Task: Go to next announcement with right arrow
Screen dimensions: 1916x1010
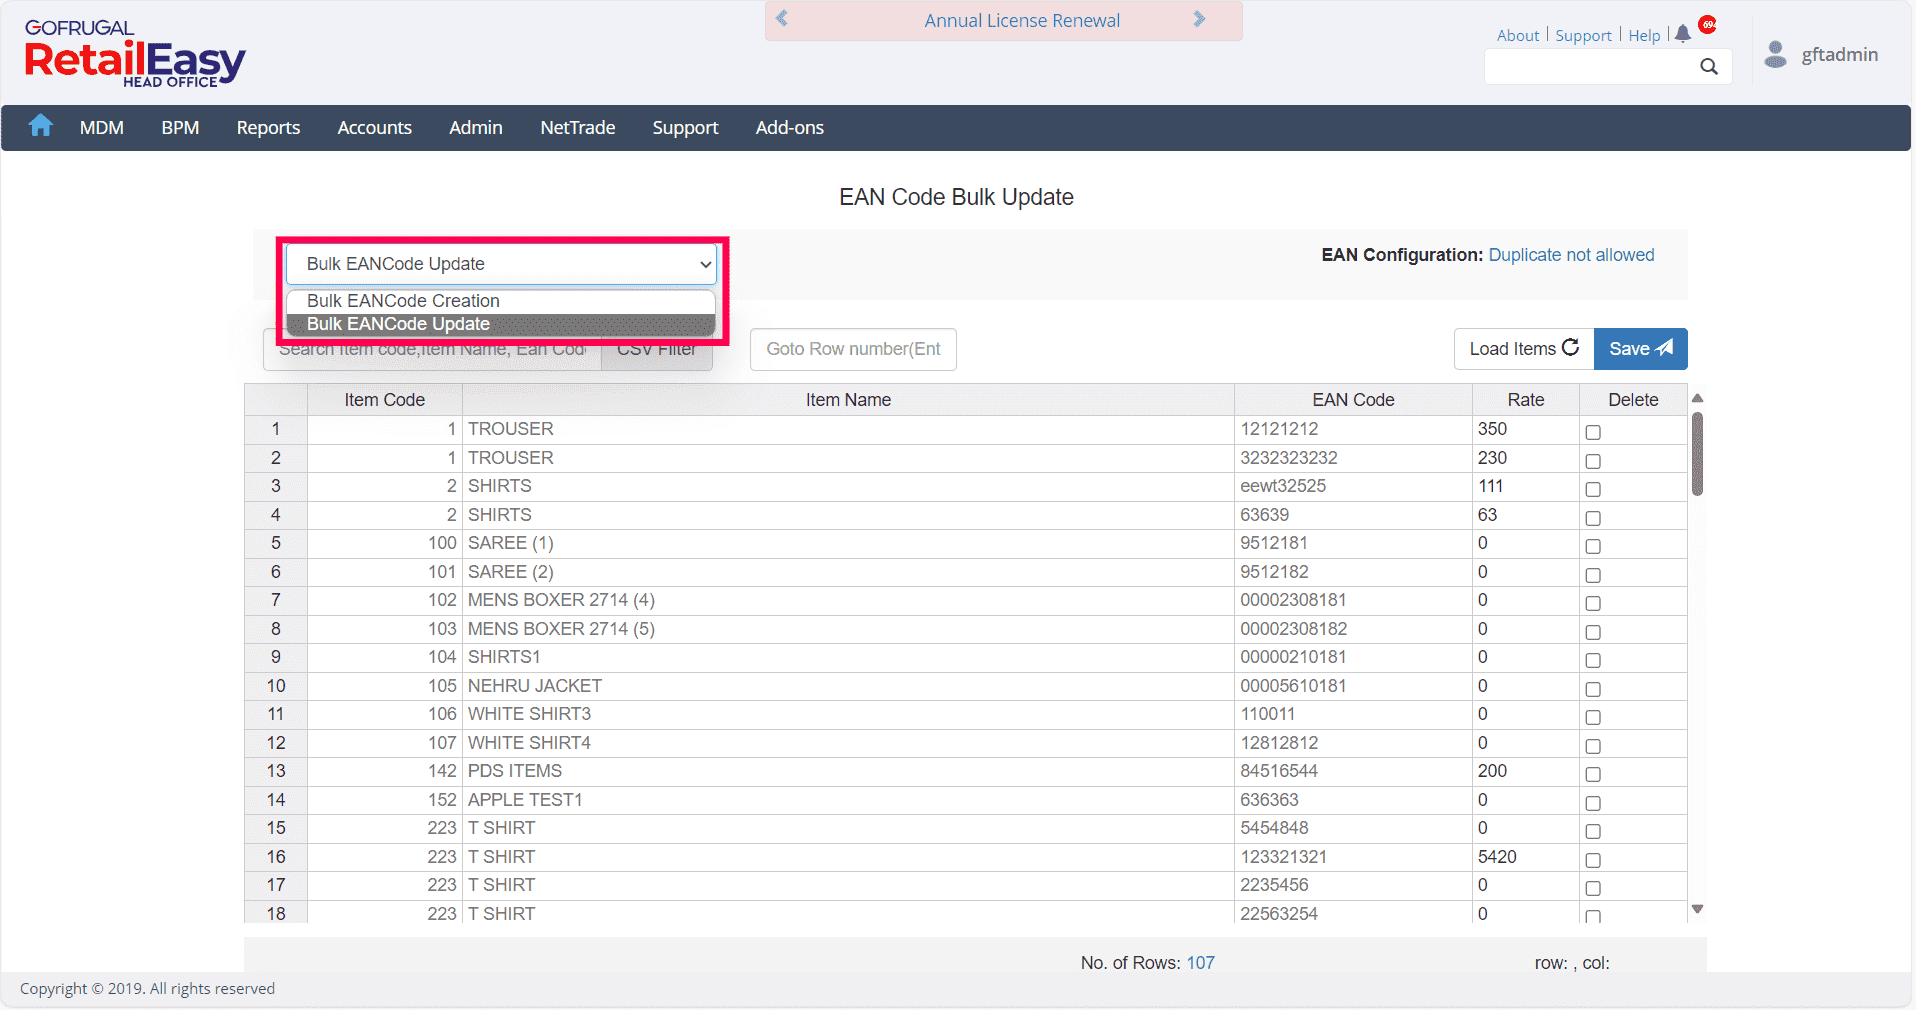Action: click(x=1199, y=19)
